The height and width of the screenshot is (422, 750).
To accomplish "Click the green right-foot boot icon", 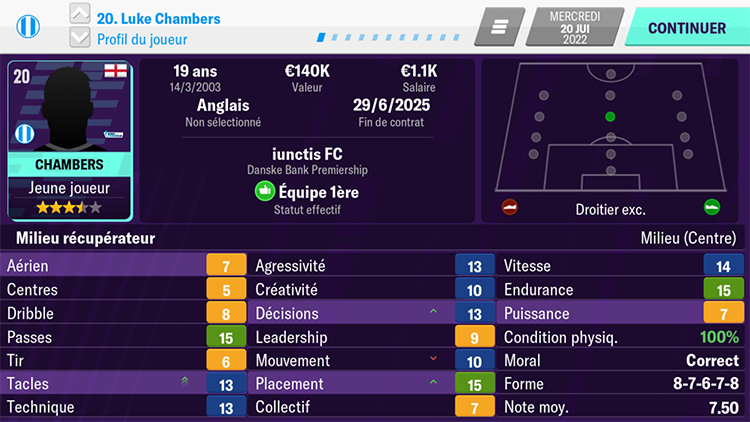I will [x=711, y=208].
